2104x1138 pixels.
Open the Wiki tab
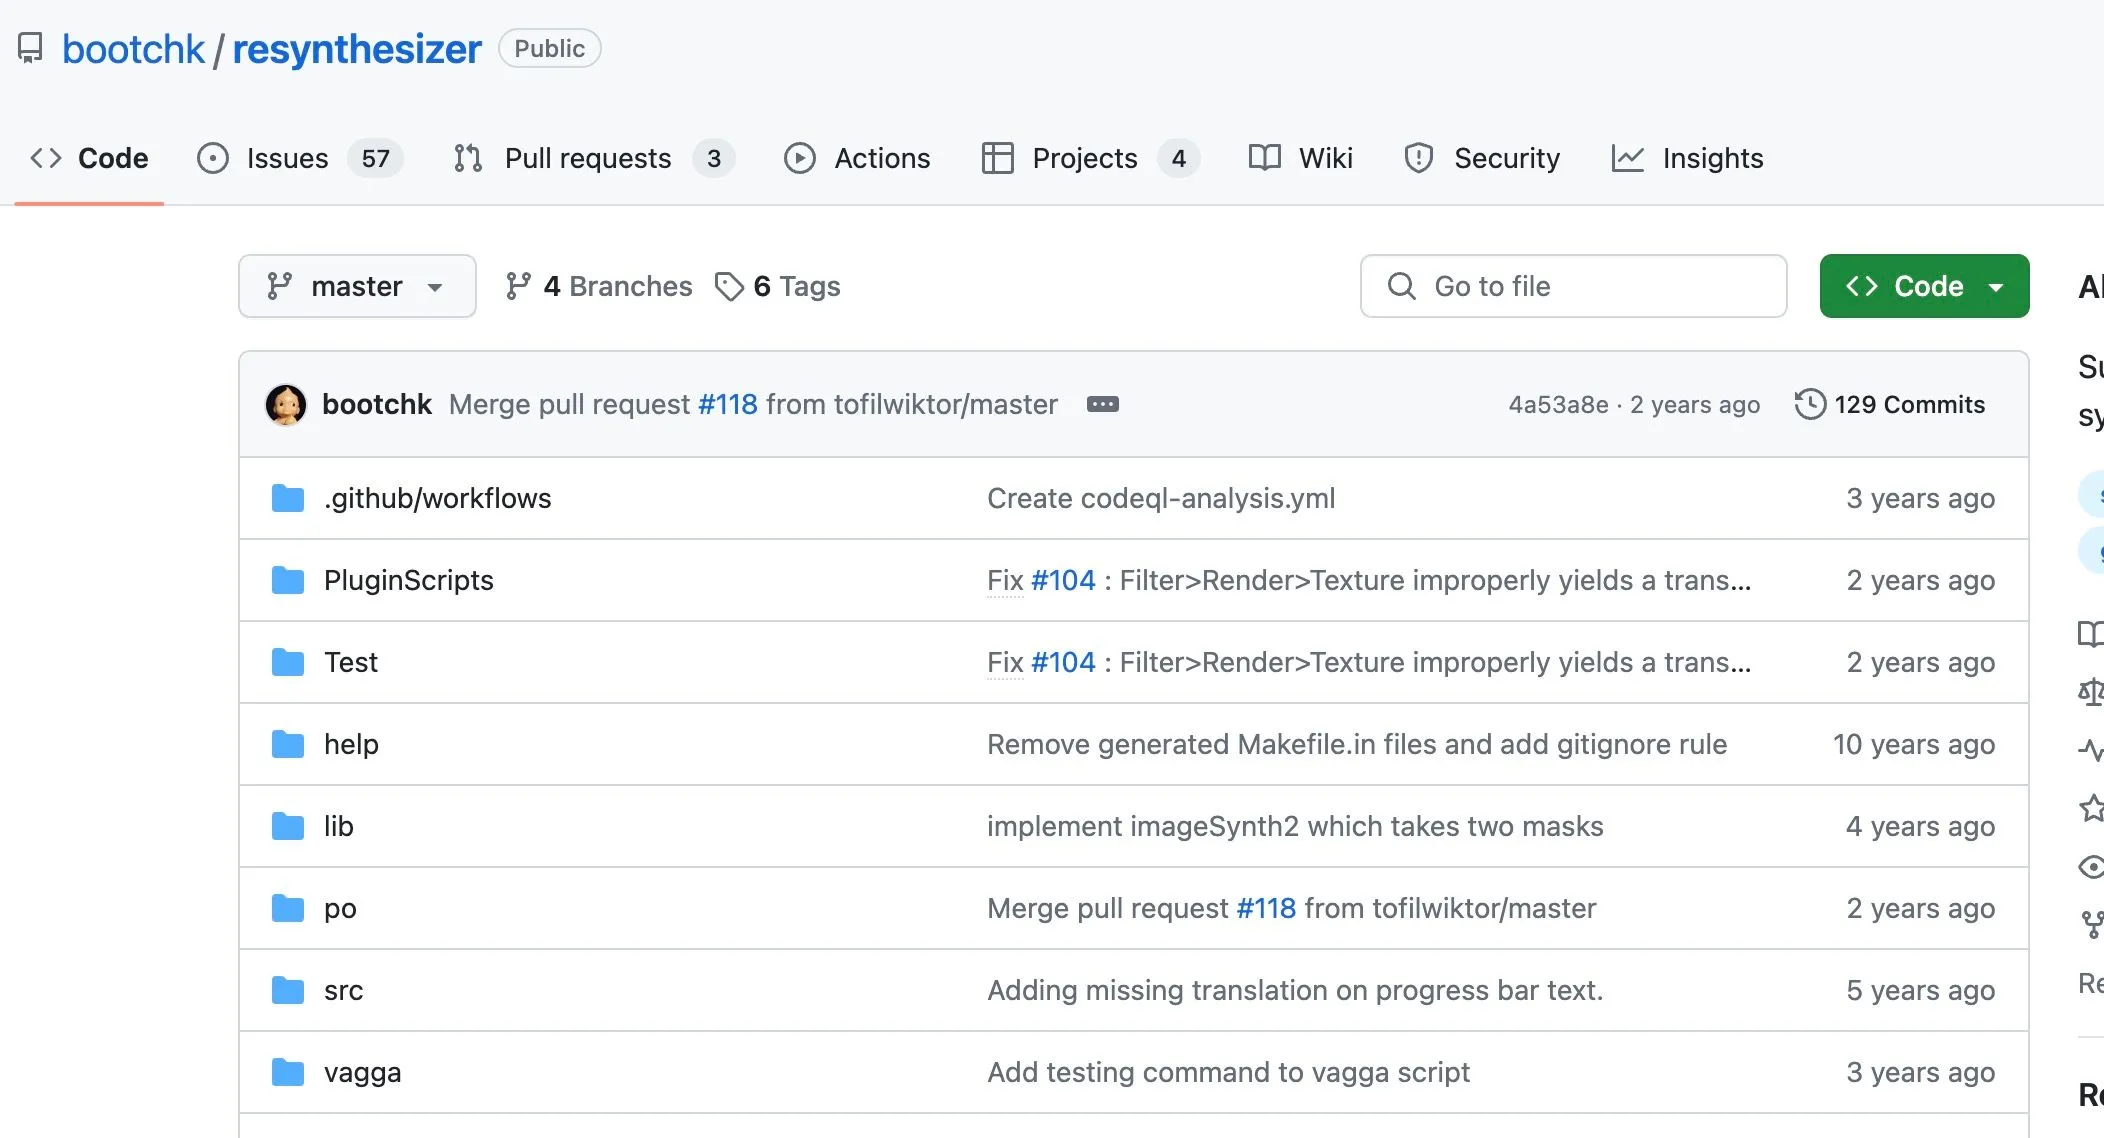[x=1300, y=158]
